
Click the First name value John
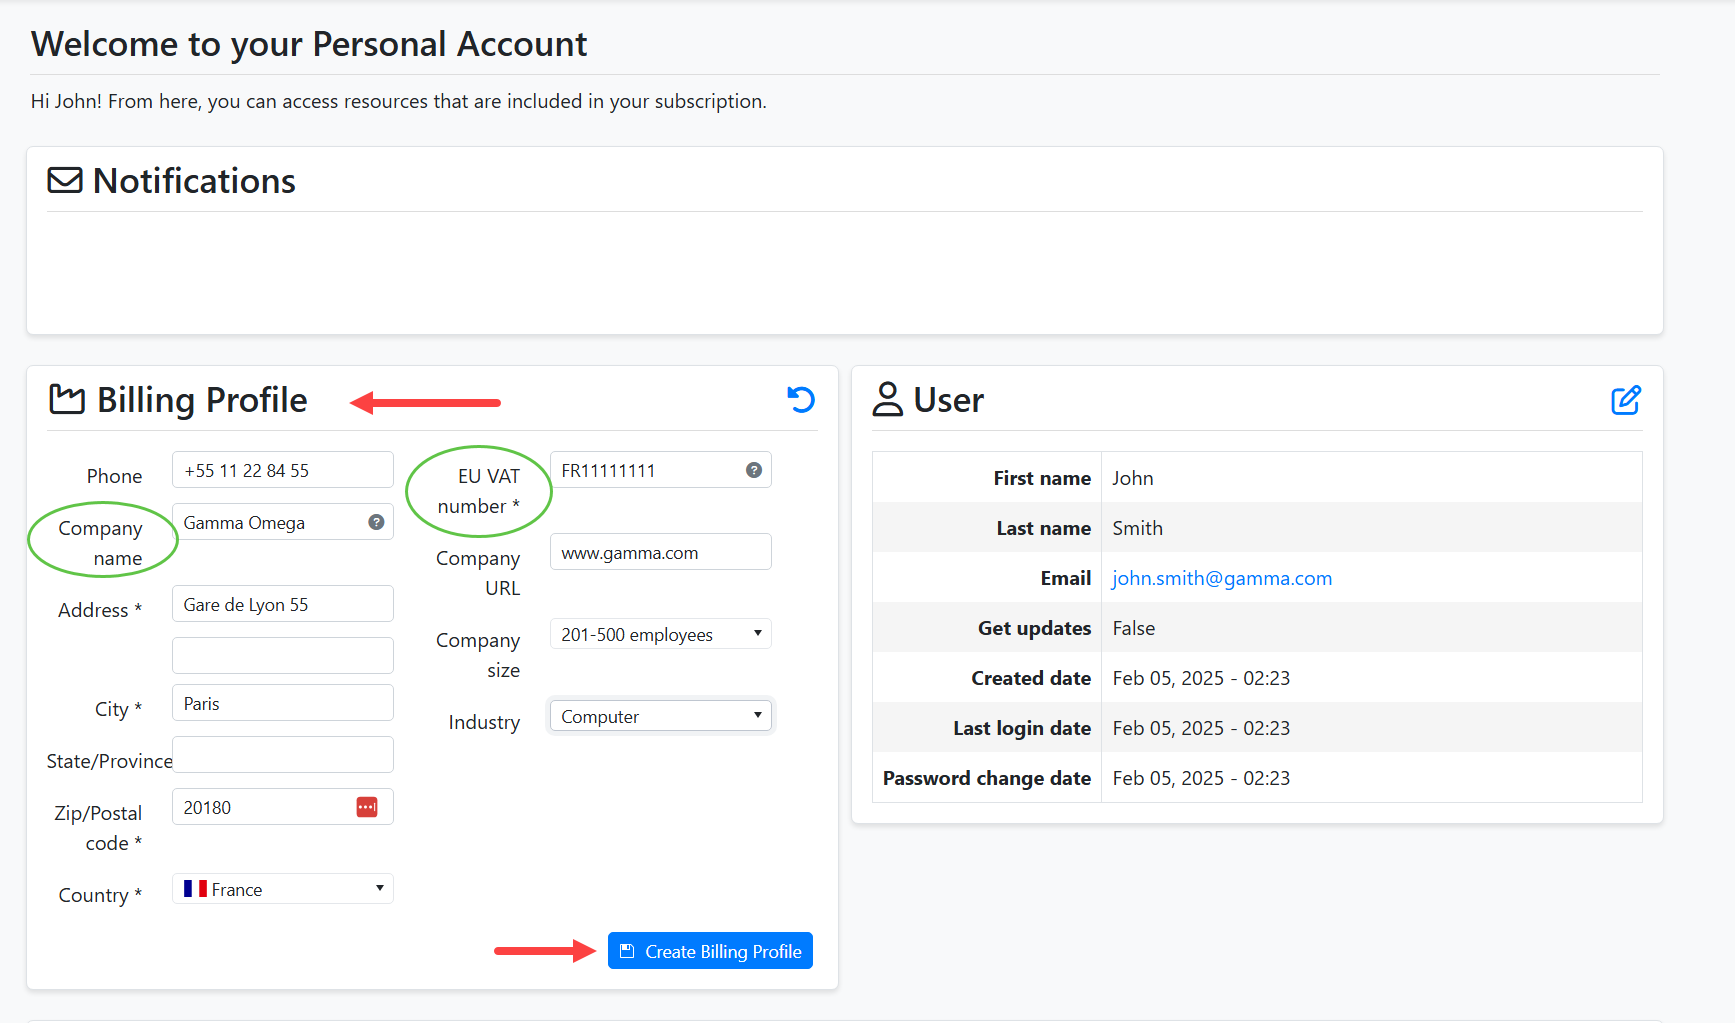coord(1133,478)
